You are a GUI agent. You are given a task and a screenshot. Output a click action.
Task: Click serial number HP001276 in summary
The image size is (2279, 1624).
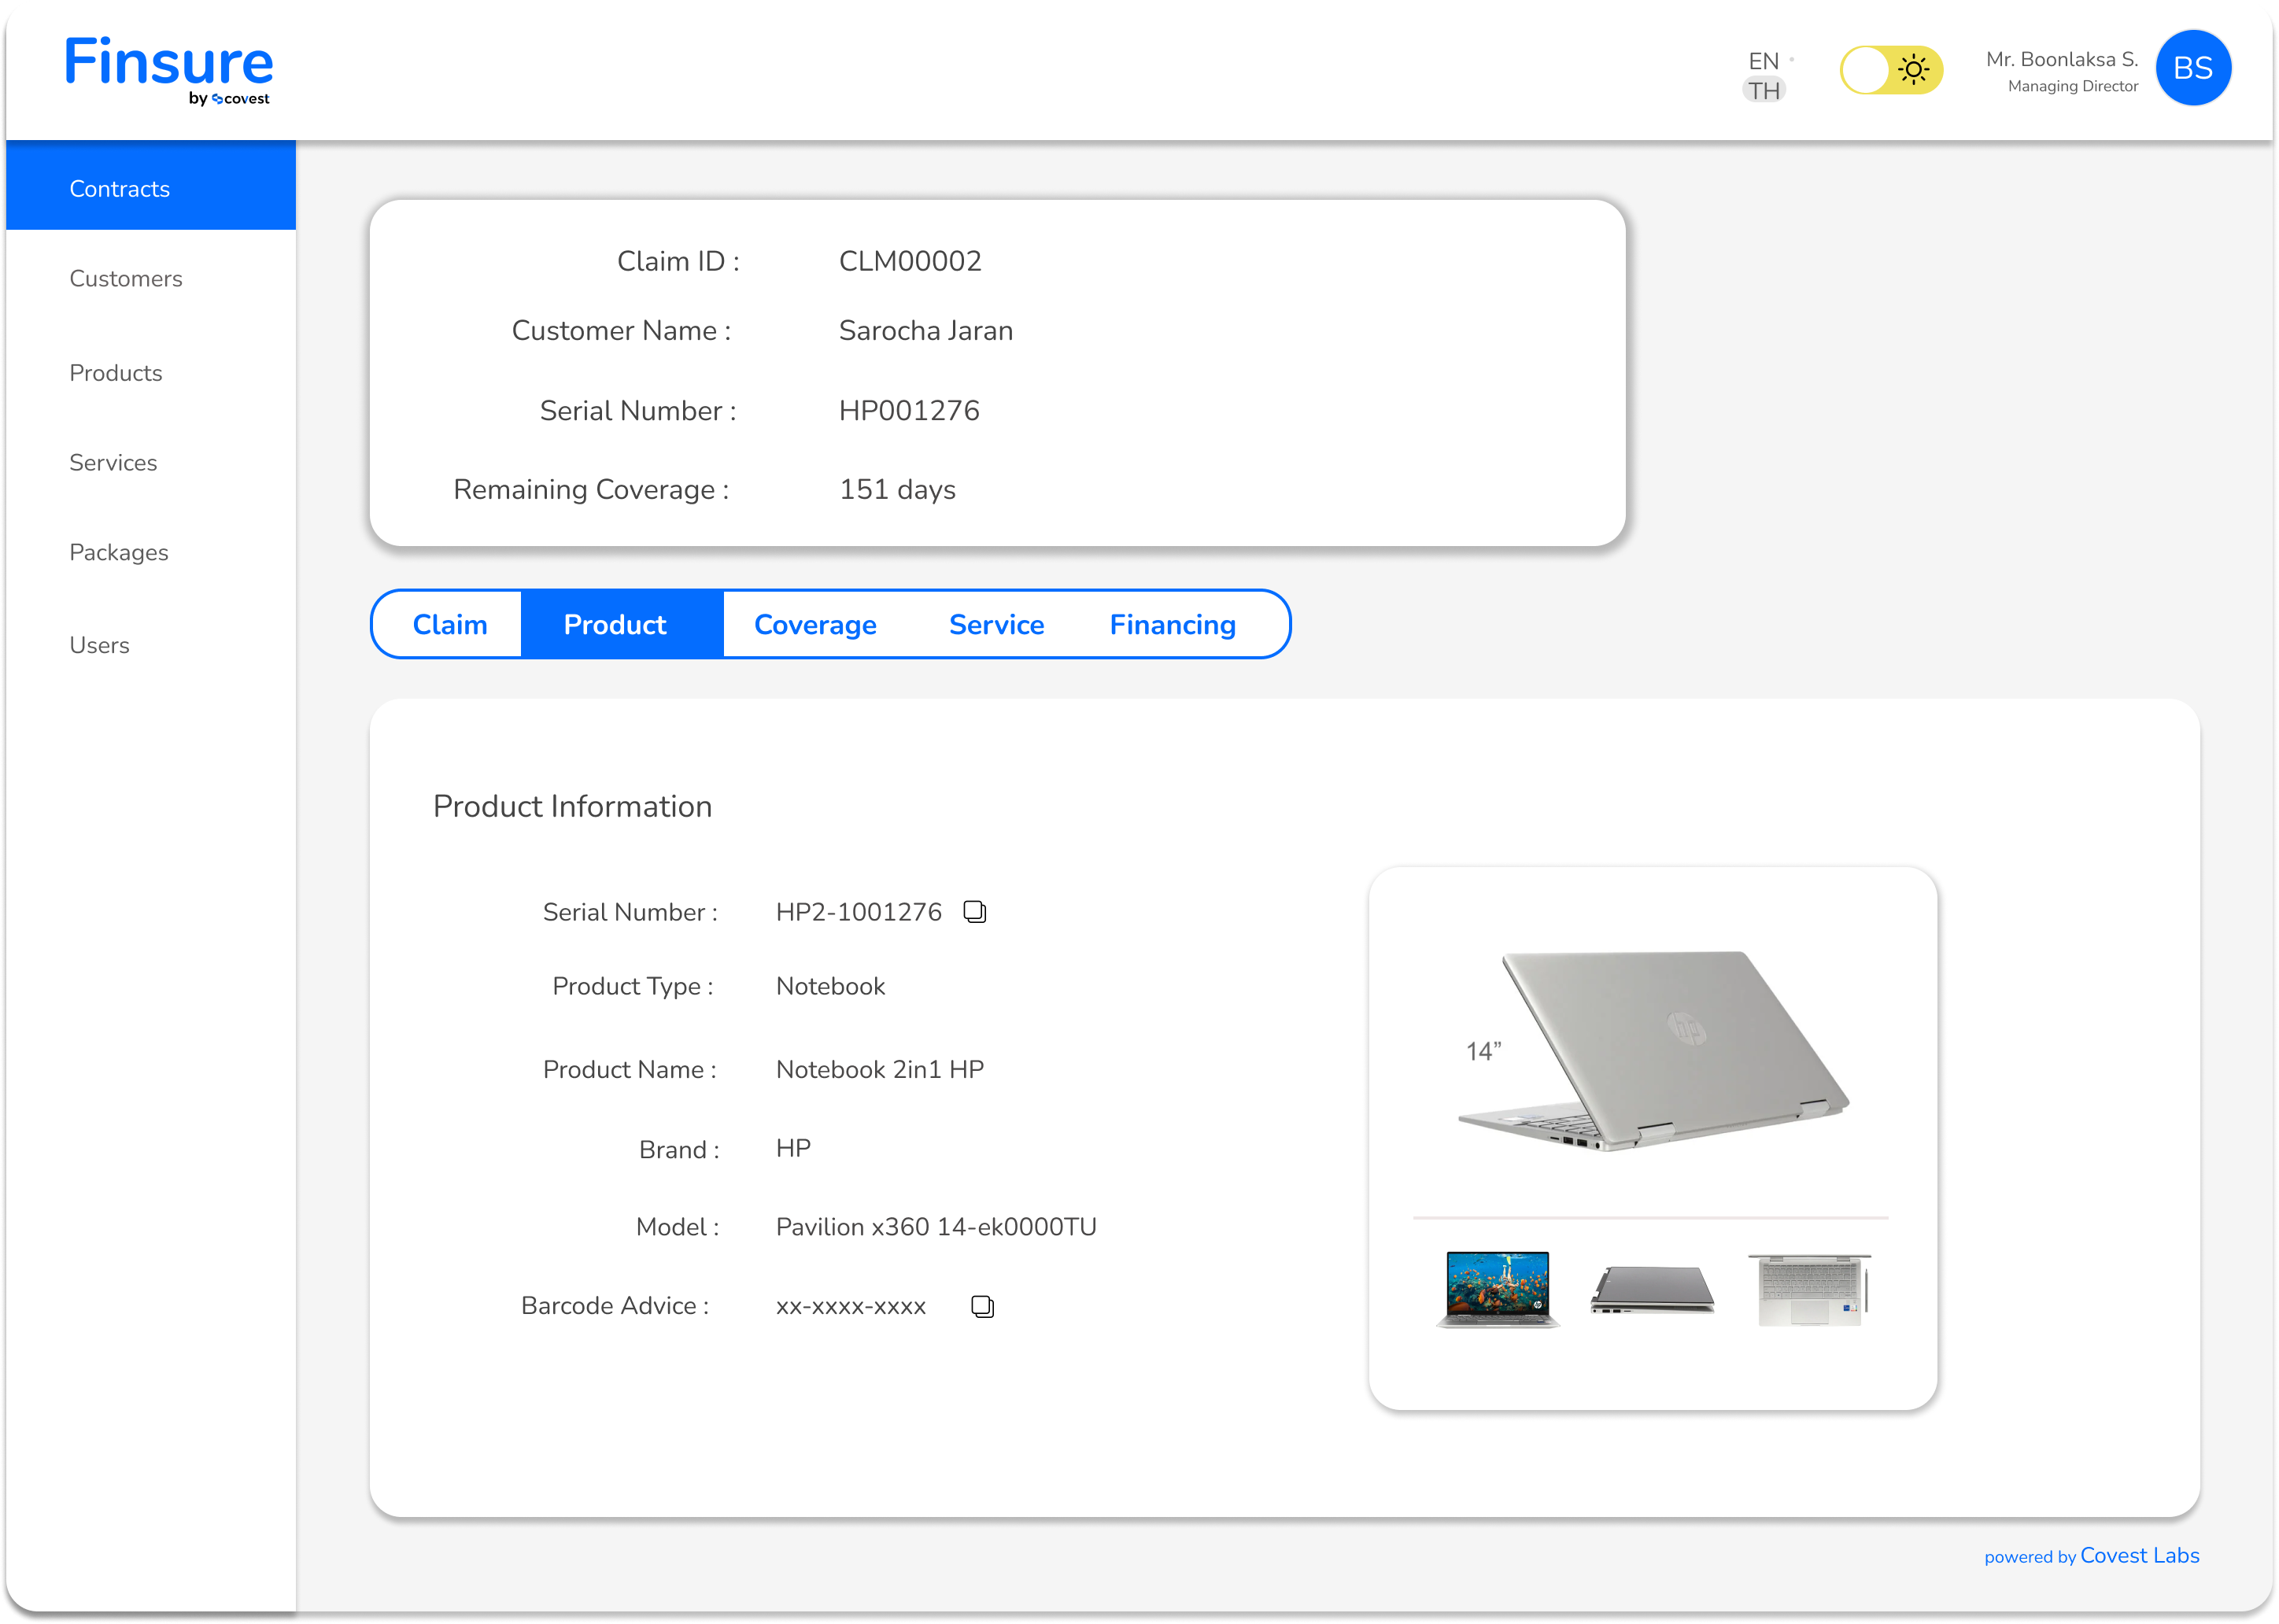908,410
